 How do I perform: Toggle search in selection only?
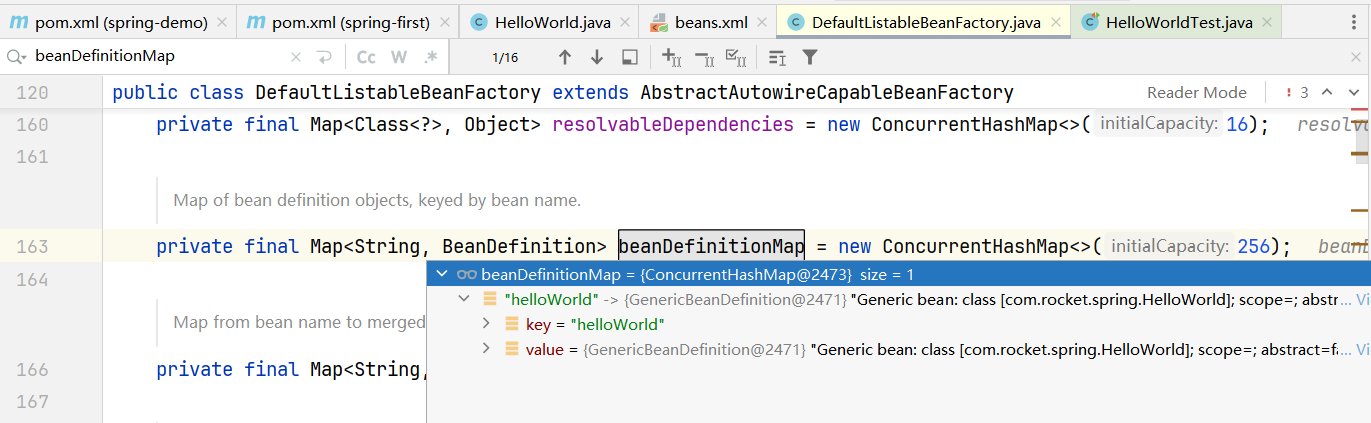(x=629, y=57)
